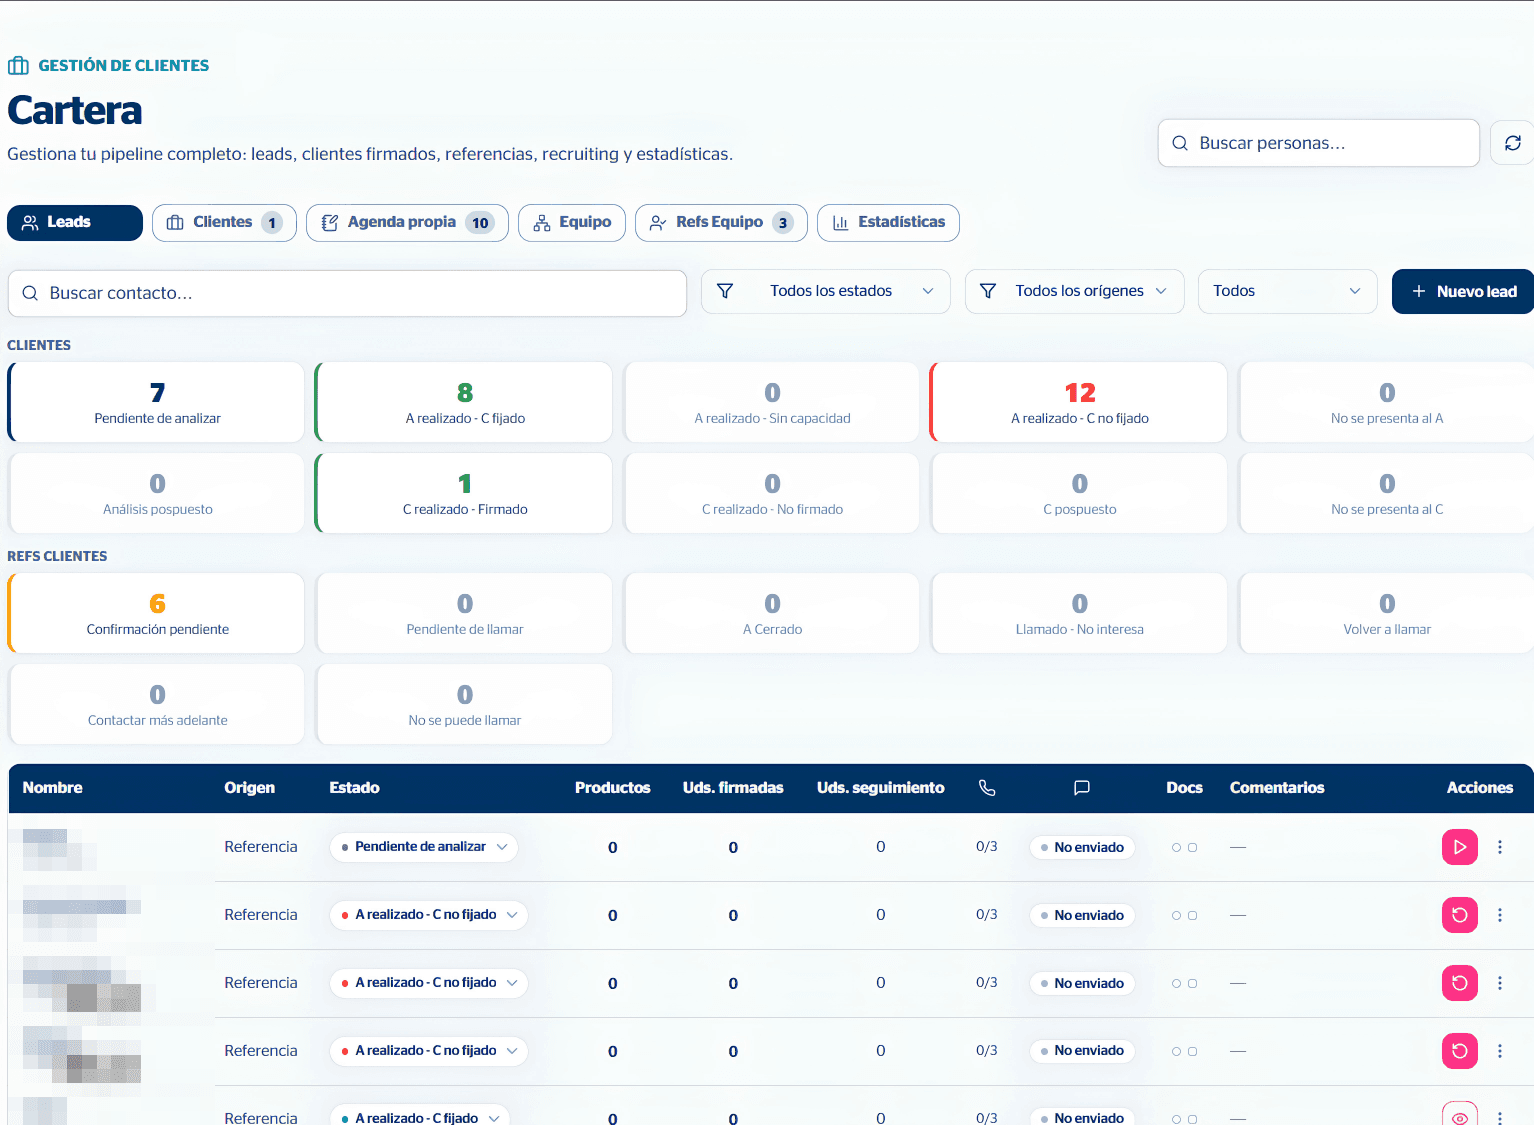Expand the Todos dropdown
Screen dimensions: 1534x1125
[1288, 291]
